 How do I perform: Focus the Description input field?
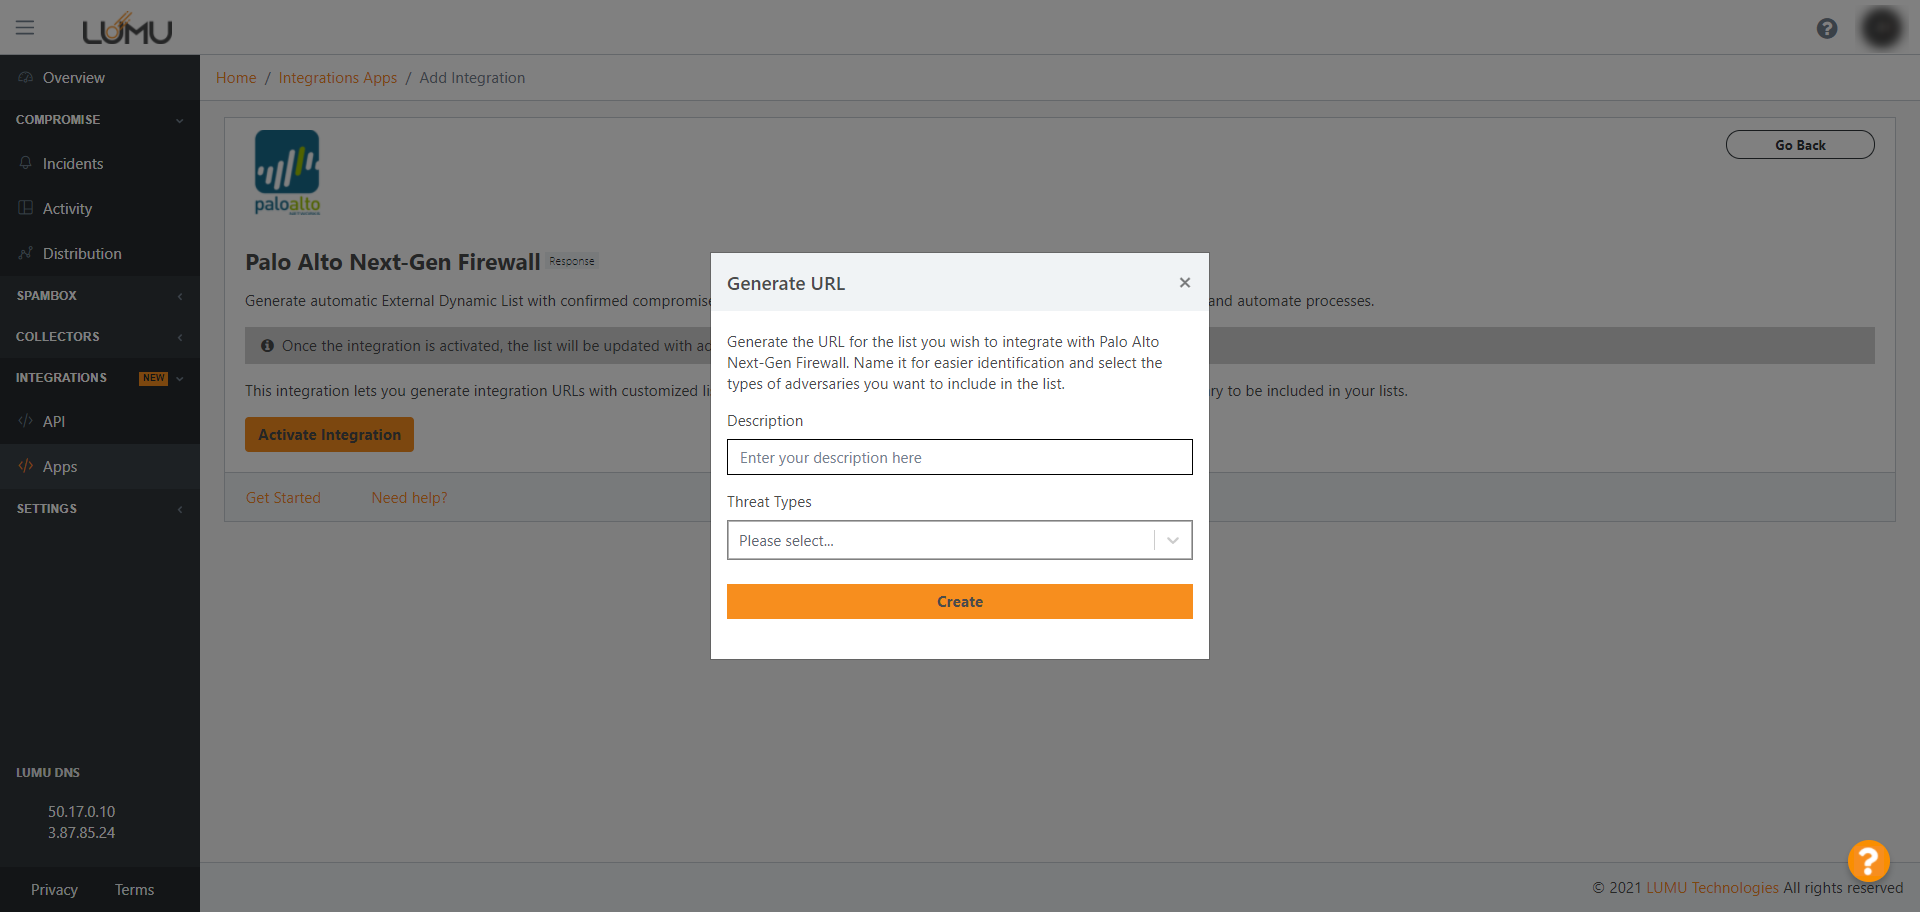pyautogui.click(x=959, y=458)
